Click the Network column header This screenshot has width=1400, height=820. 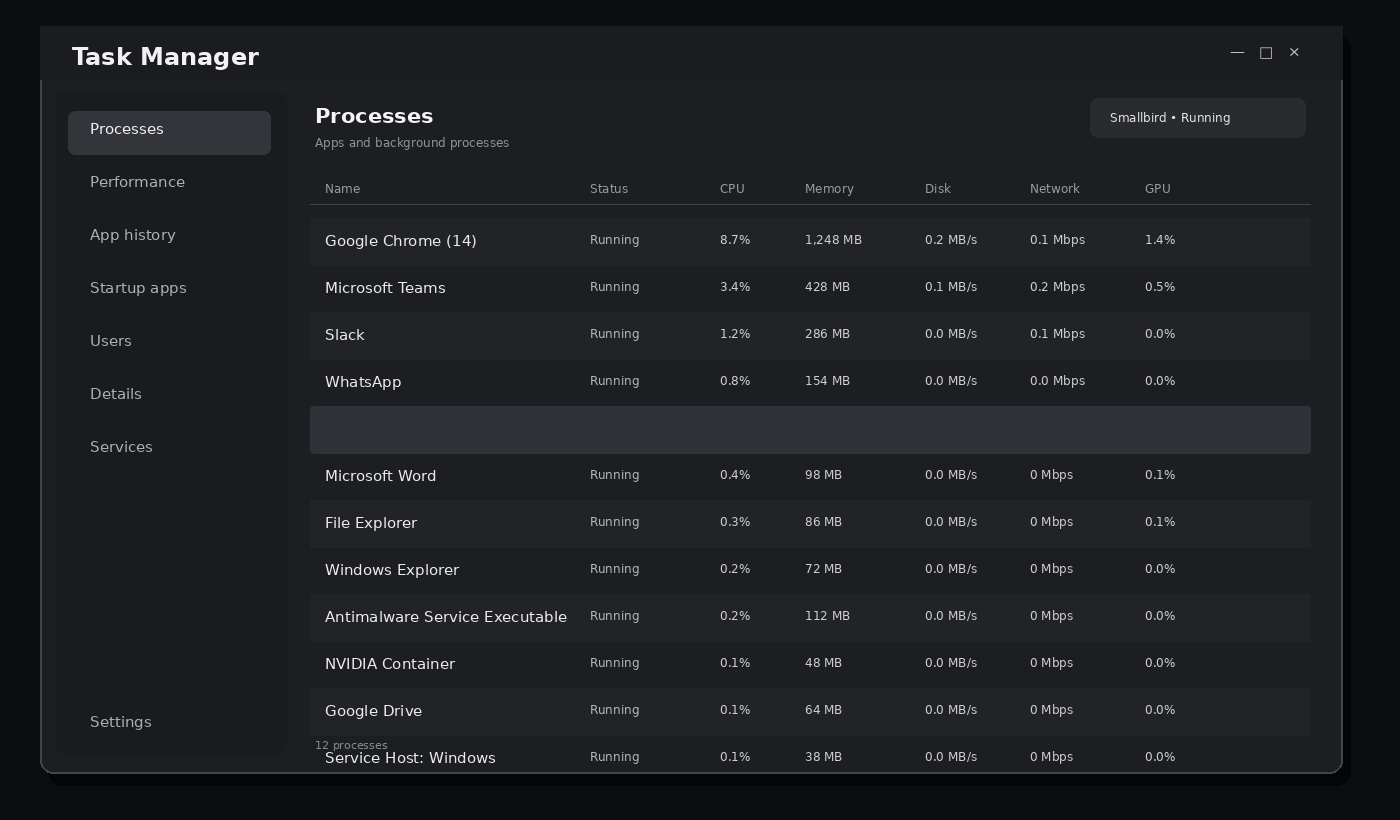[x=1054, y=189]
